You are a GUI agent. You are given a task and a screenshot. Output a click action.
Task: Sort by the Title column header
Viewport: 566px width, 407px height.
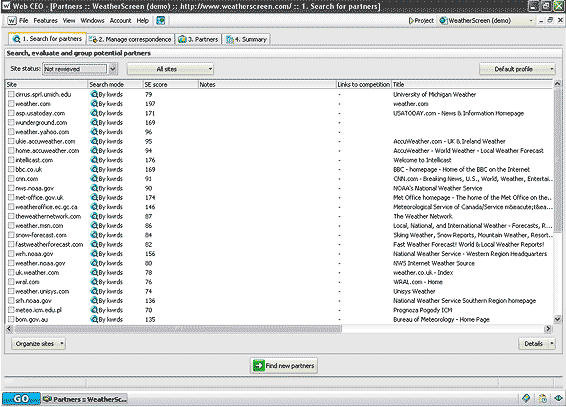click(472, 84)
